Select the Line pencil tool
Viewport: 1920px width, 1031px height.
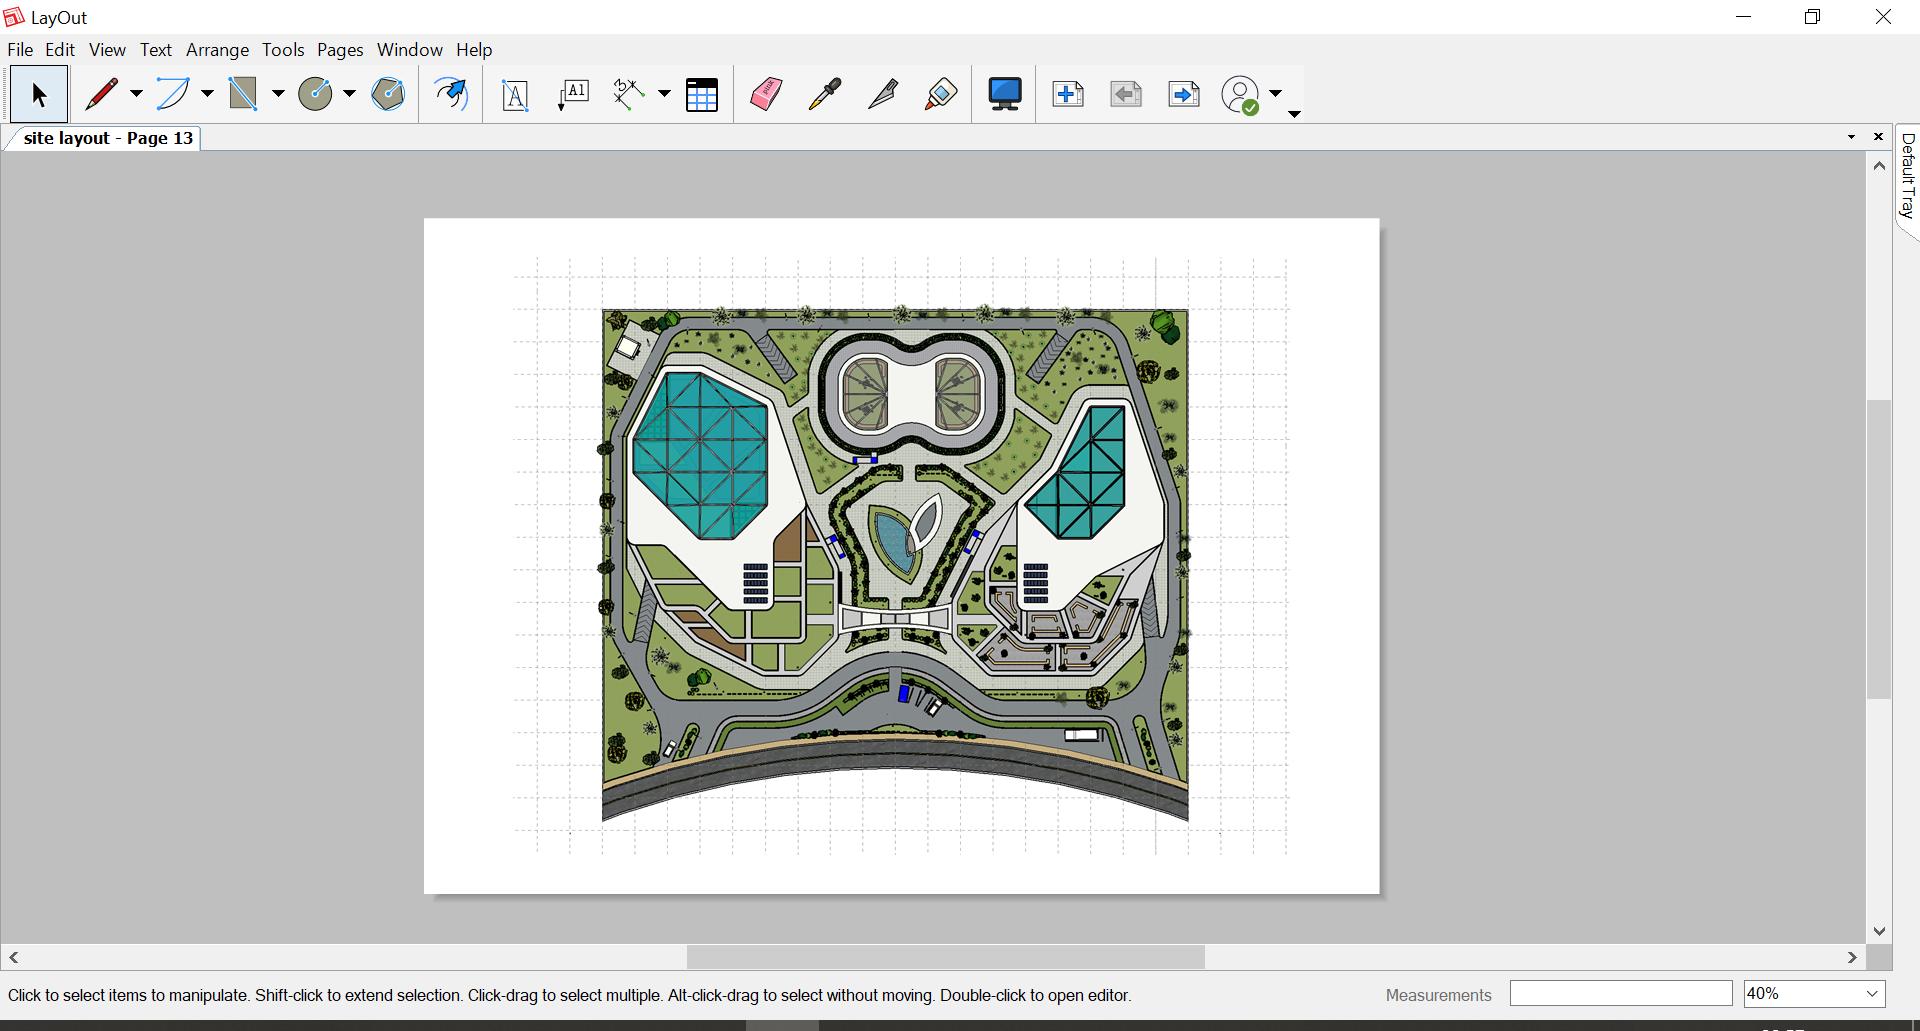pyautogui.click(x=101, y=94)
